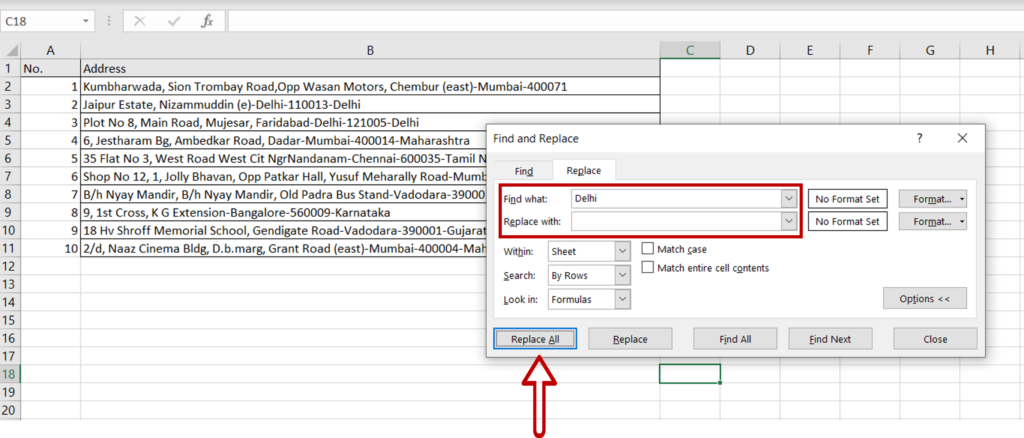Open the Search dropdown set to By Rows
Viewport: 1024px width, 438px height.
pos(589,275)
